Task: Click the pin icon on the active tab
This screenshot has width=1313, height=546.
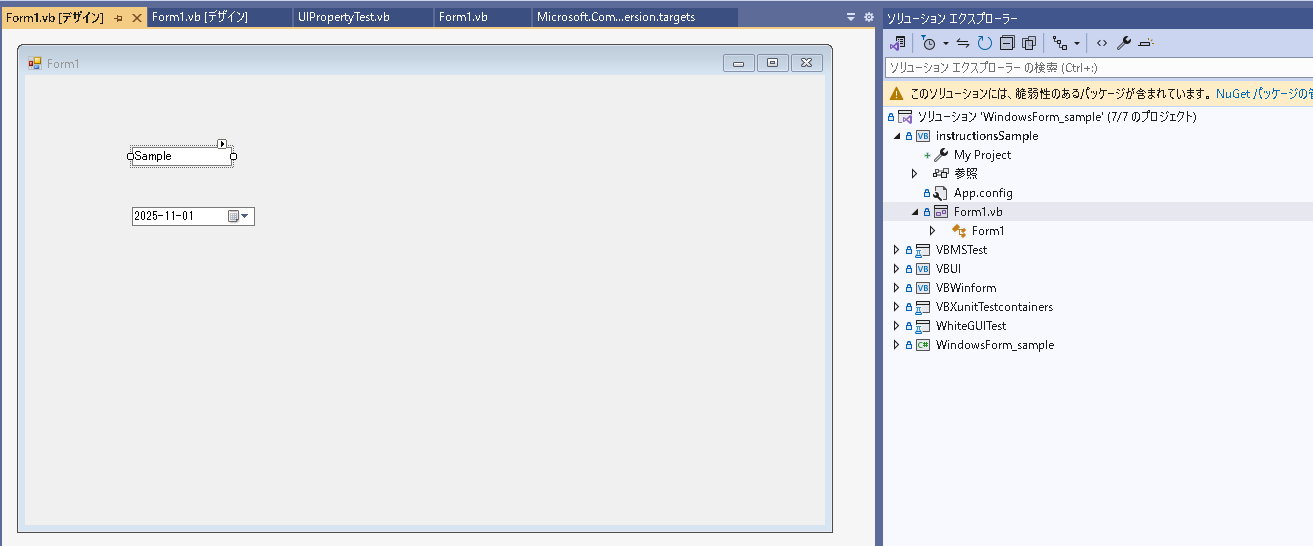Action: click(118, 18)
